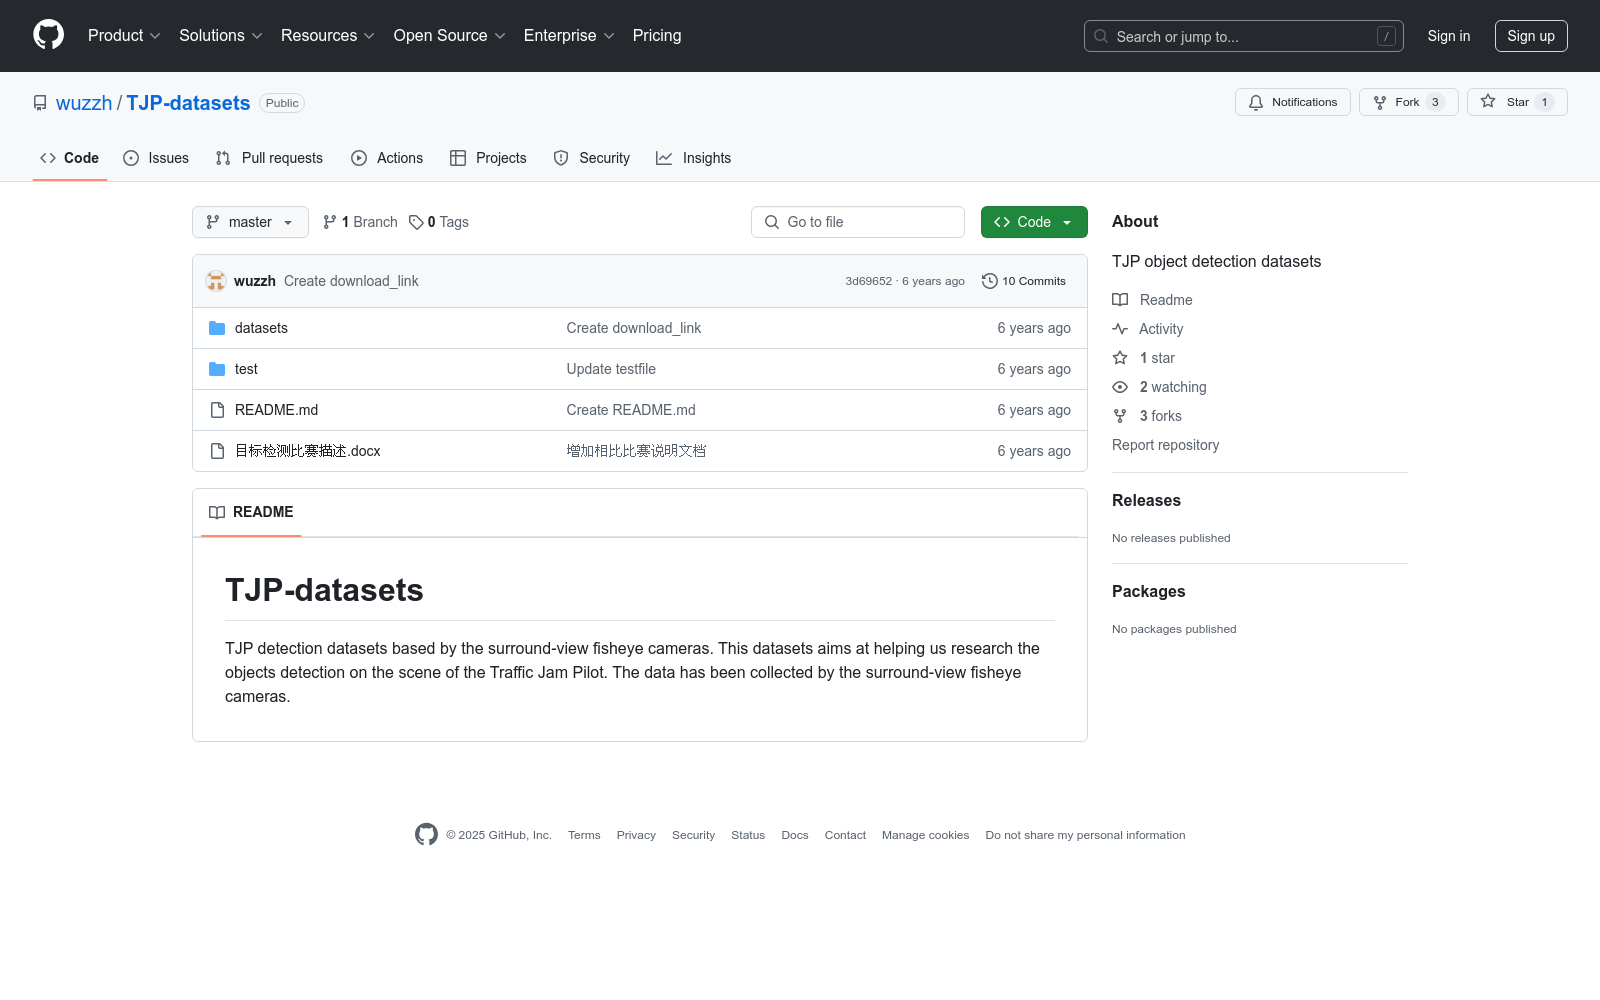Go to the Actions tab
The height and width of the screenshot is (1000, 1600).
pyautogui.click(x=387, y=158)
